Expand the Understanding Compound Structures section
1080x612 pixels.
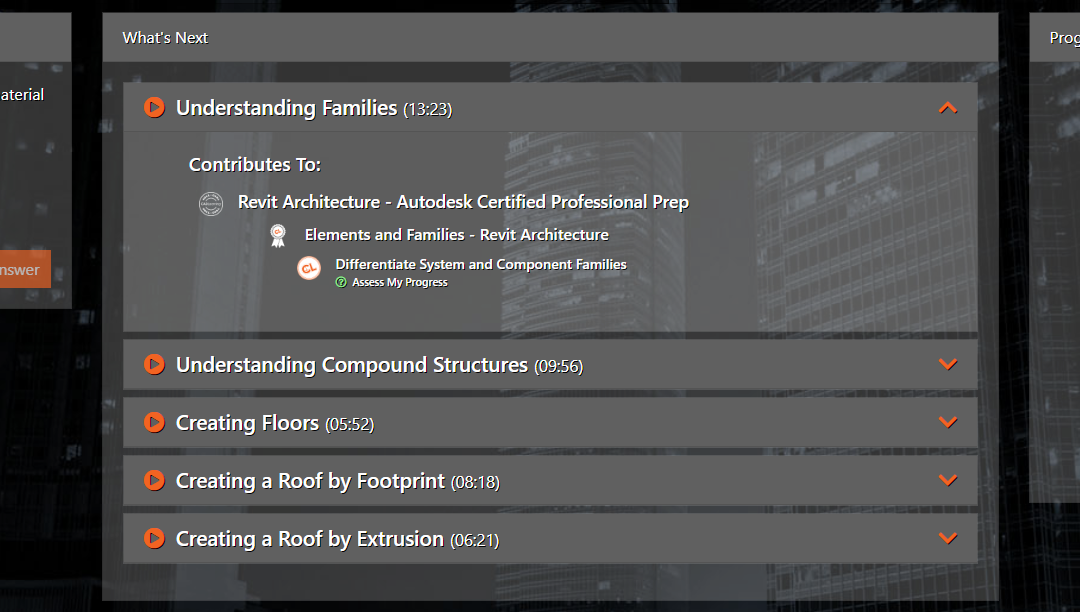pos(948,364)
